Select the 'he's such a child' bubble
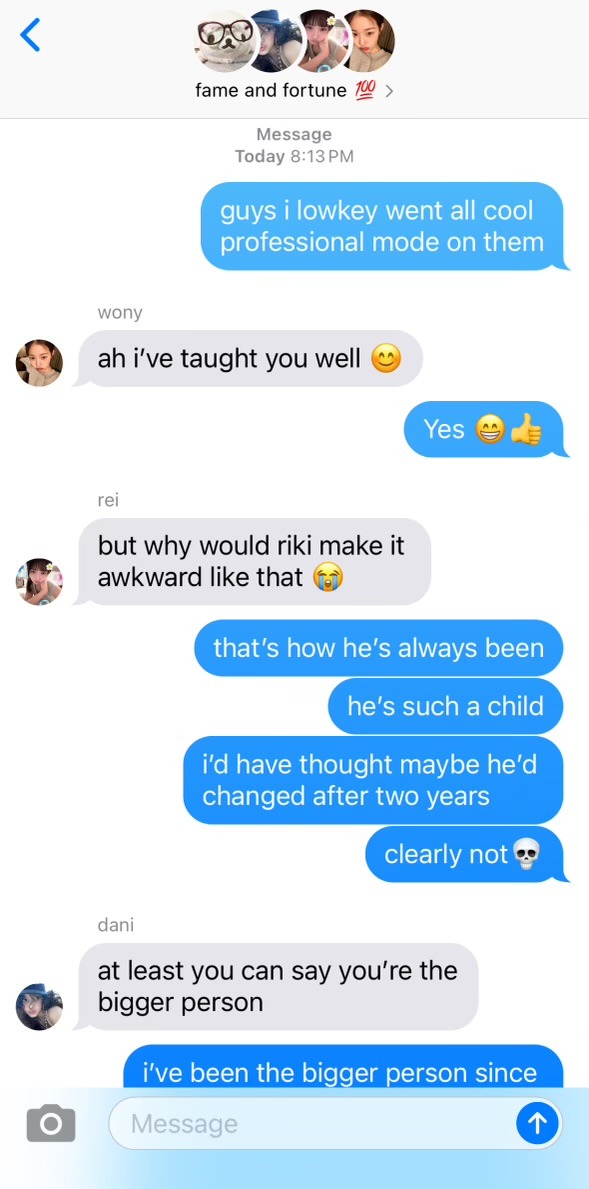This screenshot has width=589, height=1189. pos(447,706)
